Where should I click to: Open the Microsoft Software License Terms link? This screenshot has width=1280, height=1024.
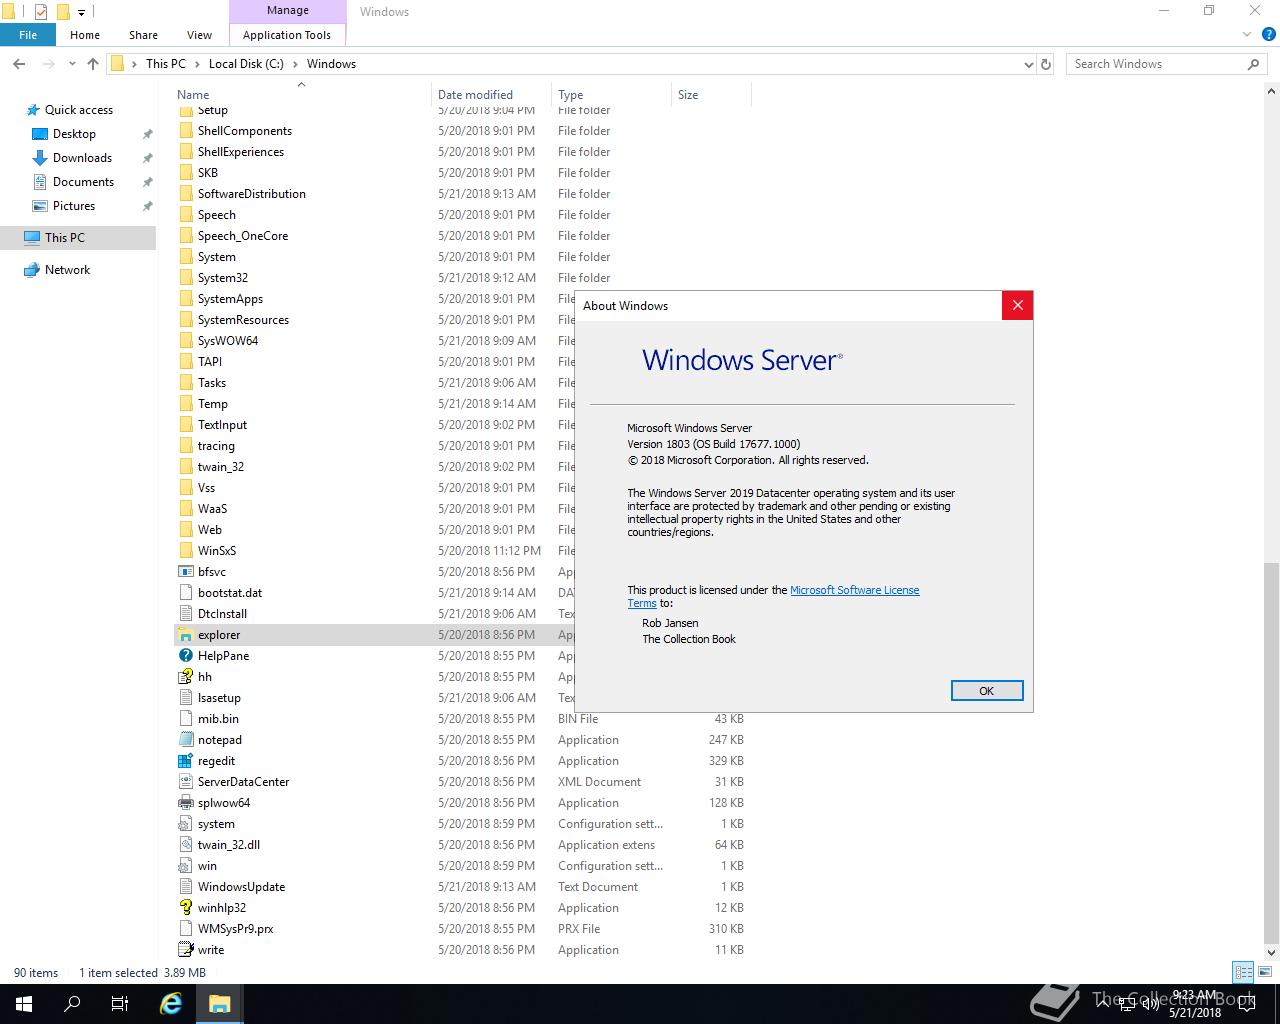click(x=854, y=590)
